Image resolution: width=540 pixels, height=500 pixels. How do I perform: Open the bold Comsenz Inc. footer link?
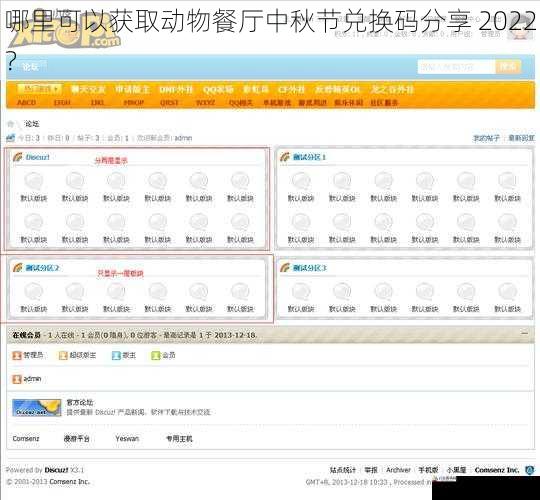(x=496, y=470)
